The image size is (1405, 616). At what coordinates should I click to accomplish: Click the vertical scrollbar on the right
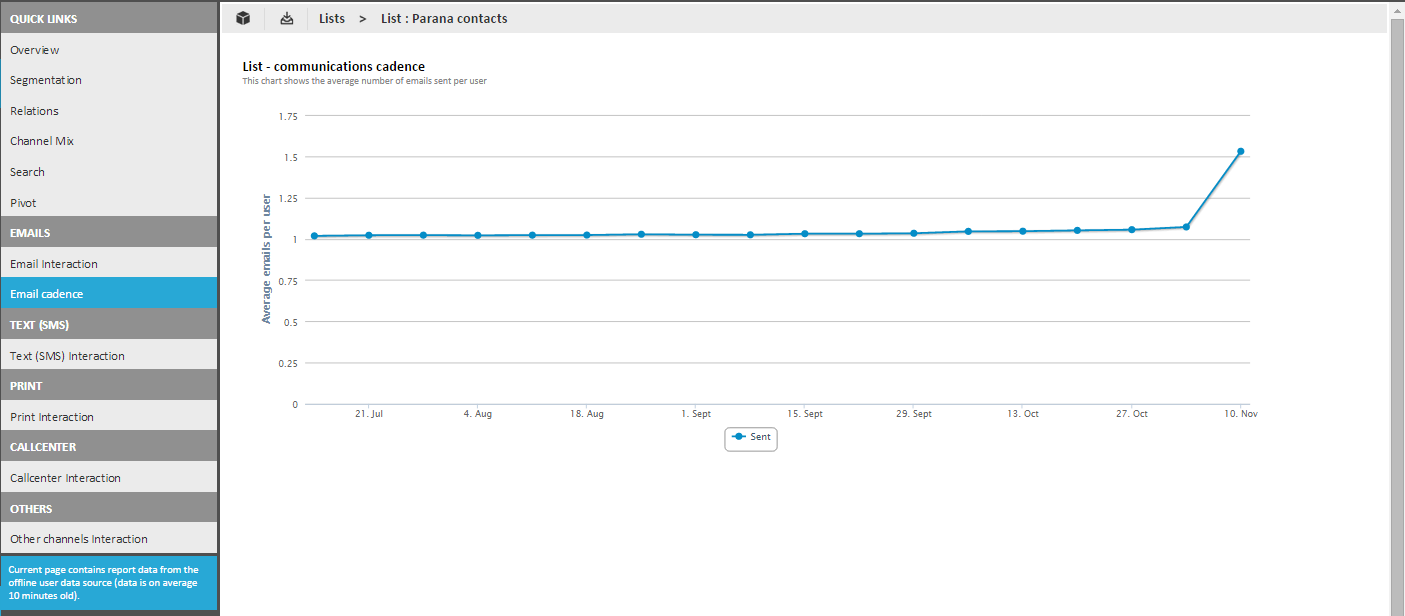pyautogui.click(x=1397, y=300)
